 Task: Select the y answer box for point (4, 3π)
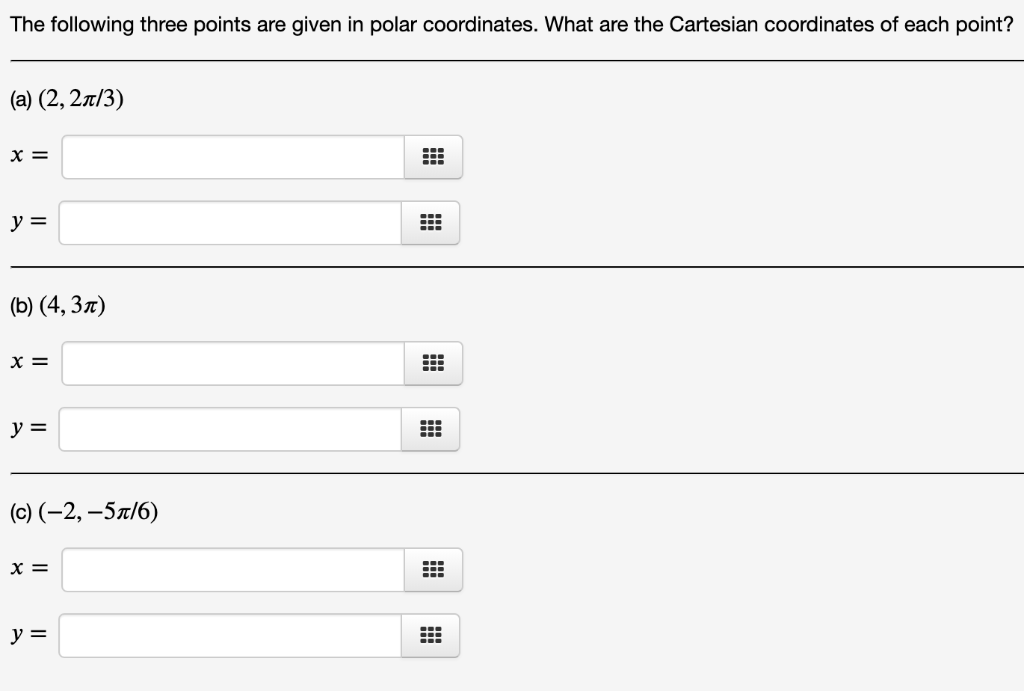(230, 429)
